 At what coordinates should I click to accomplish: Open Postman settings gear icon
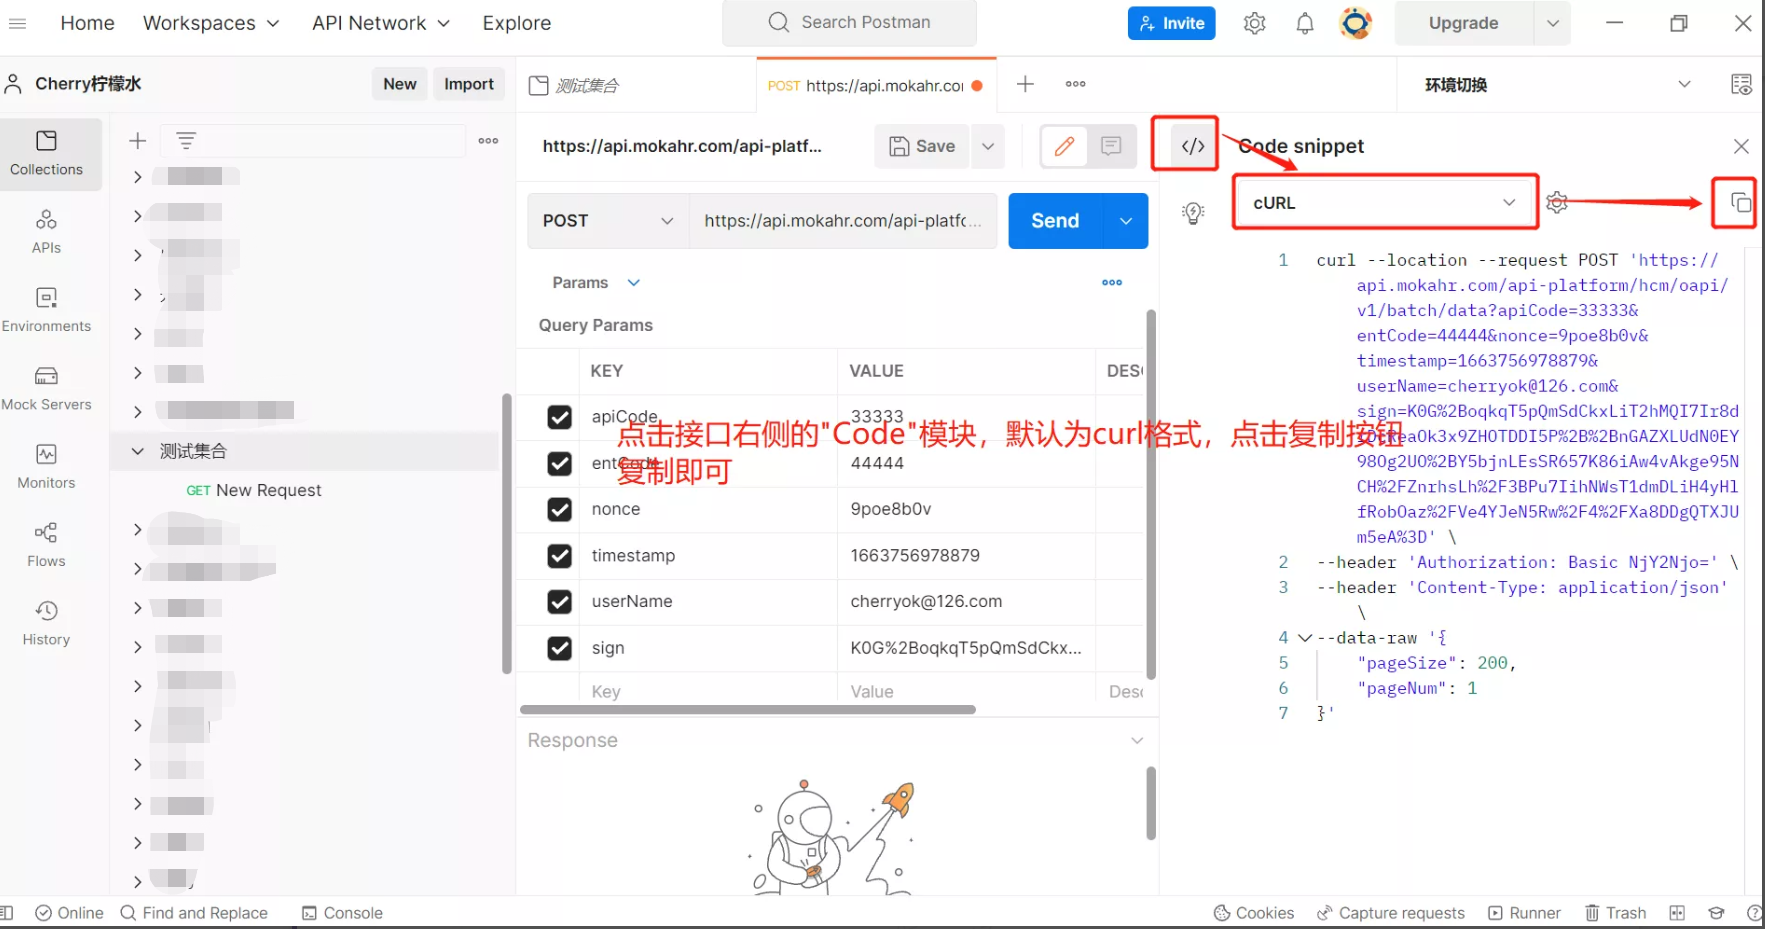point(1255,23)
